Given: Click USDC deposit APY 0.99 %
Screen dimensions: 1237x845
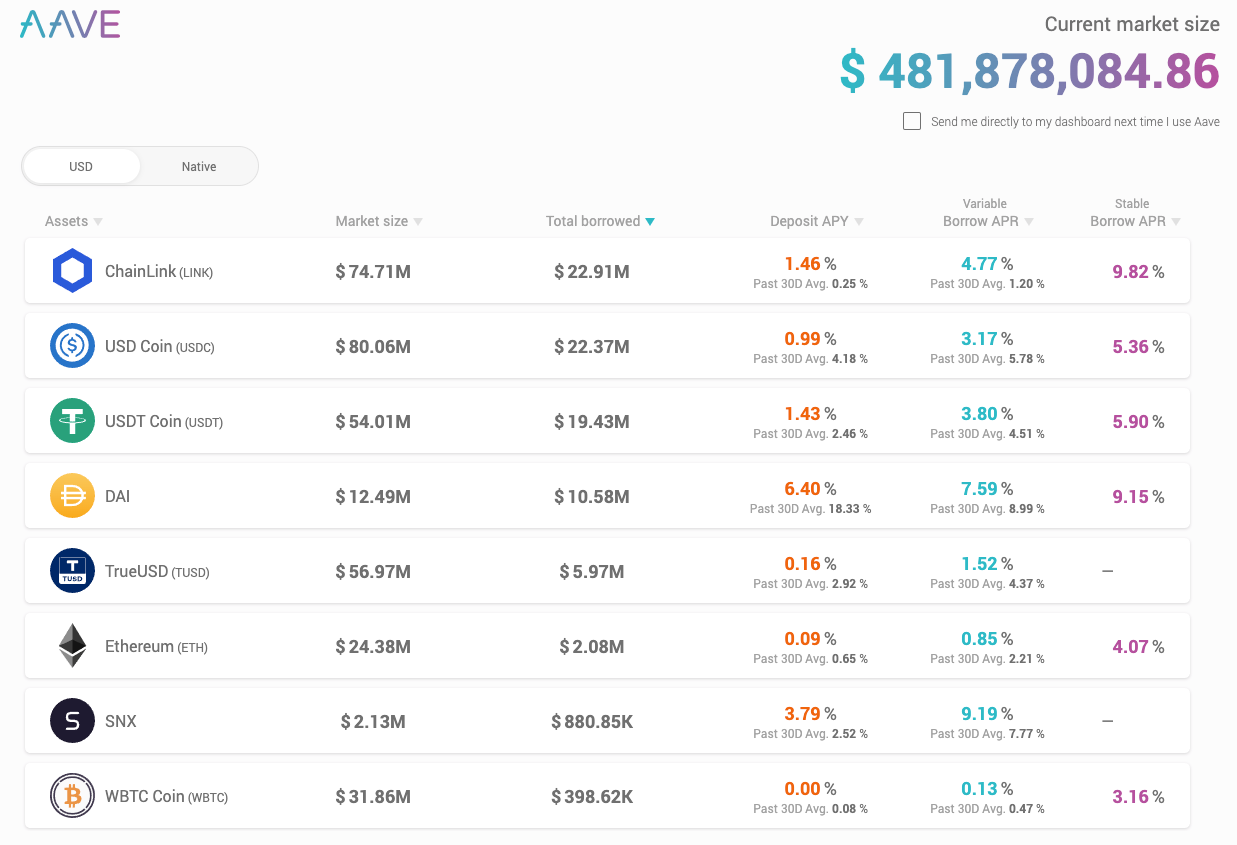Looking at the screenshot, I should [810, 339].
